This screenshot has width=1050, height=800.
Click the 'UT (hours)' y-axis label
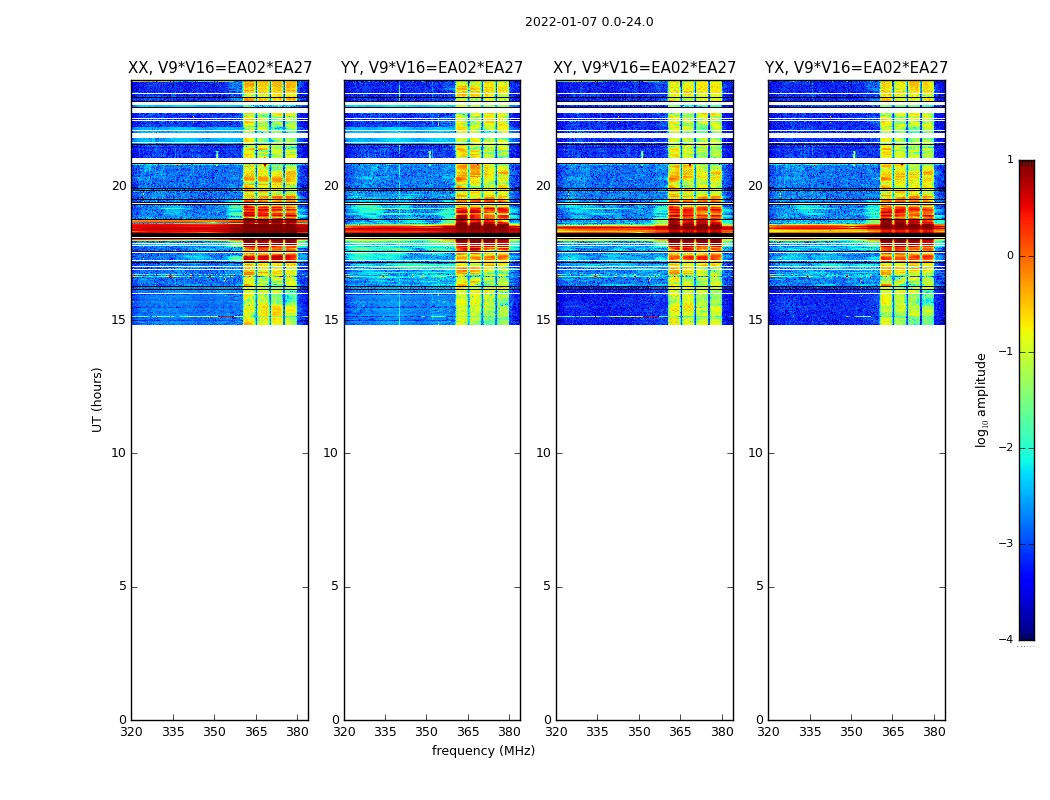(x=97, y=400)
